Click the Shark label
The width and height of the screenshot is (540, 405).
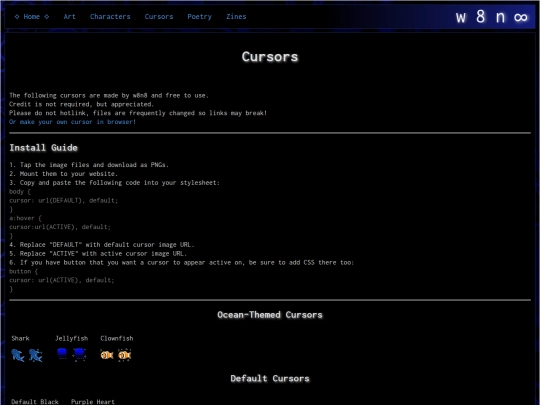pos(20,338)
